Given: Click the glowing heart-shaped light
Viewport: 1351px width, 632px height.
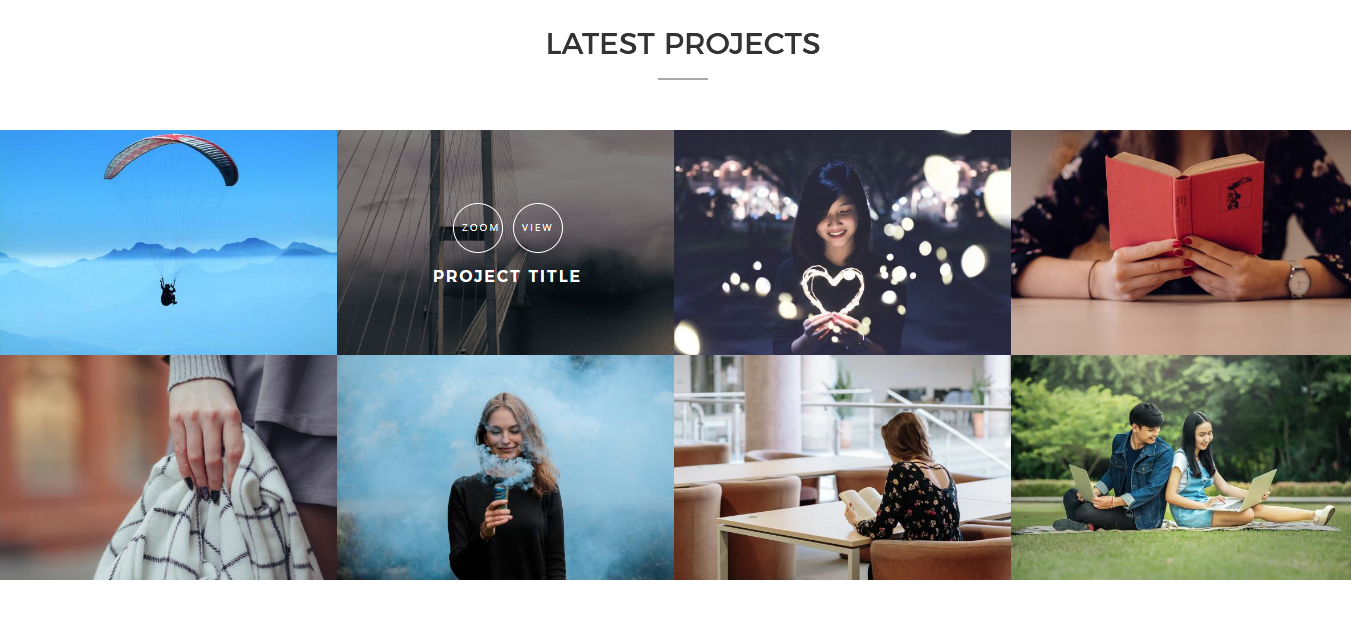Looking at the screenshot, I should [832, 290].
